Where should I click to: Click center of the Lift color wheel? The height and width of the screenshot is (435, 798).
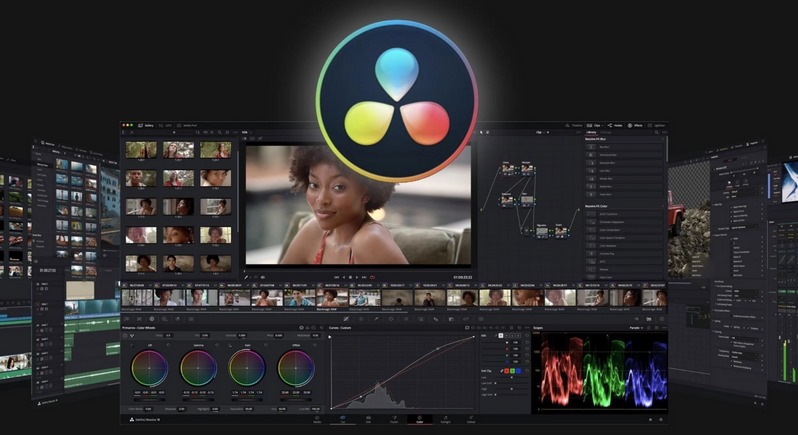point(149,368)
